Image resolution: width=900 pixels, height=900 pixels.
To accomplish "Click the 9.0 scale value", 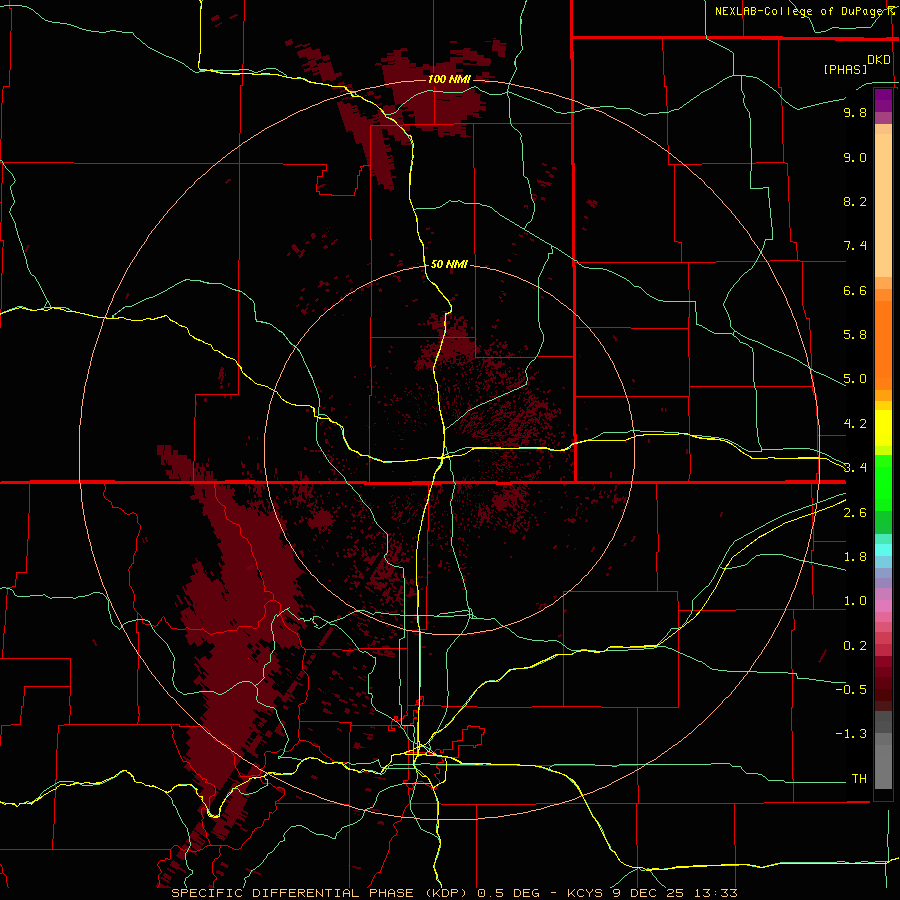I will (x=855, y=157).
